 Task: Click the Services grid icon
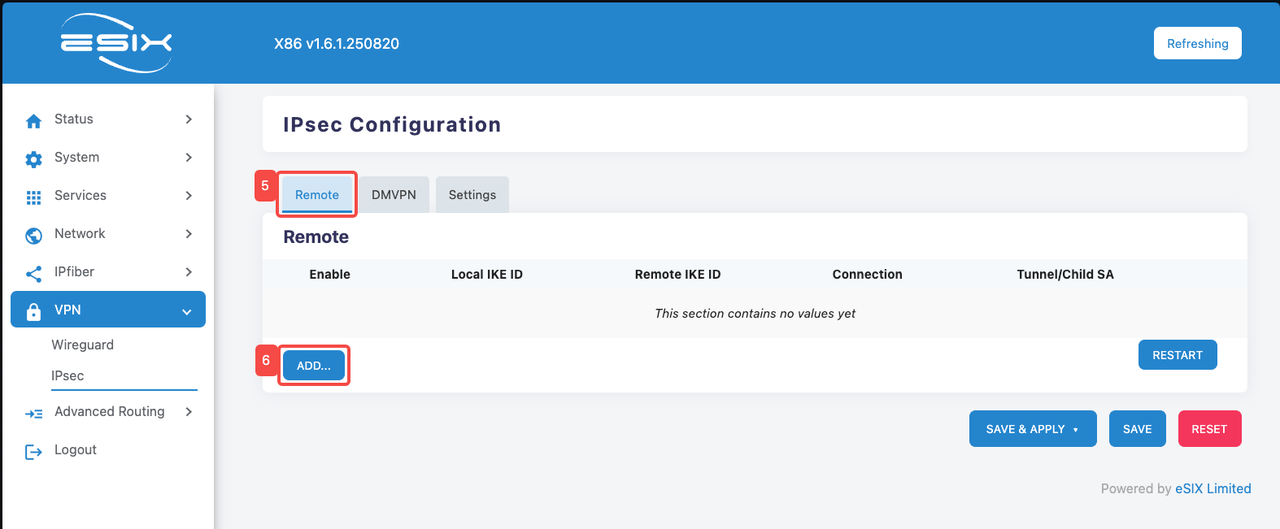[34, 197]
